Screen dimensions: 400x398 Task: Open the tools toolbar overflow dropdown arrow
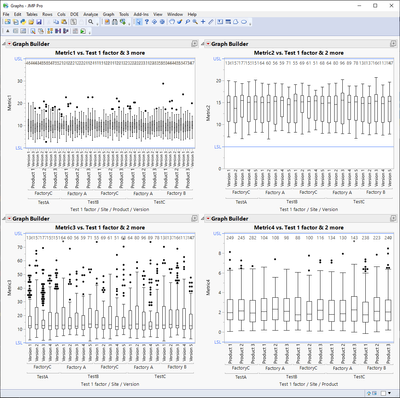coord(250,24)
